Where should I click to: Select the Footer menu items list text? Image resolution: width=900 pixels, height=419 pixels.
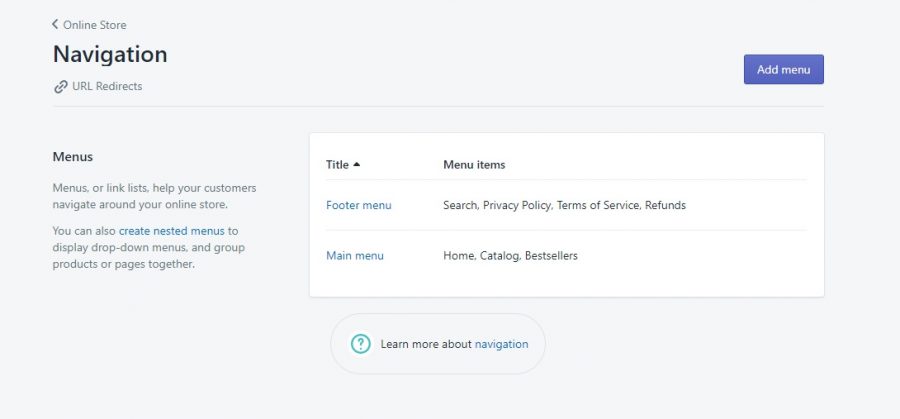tap(564, 205)
